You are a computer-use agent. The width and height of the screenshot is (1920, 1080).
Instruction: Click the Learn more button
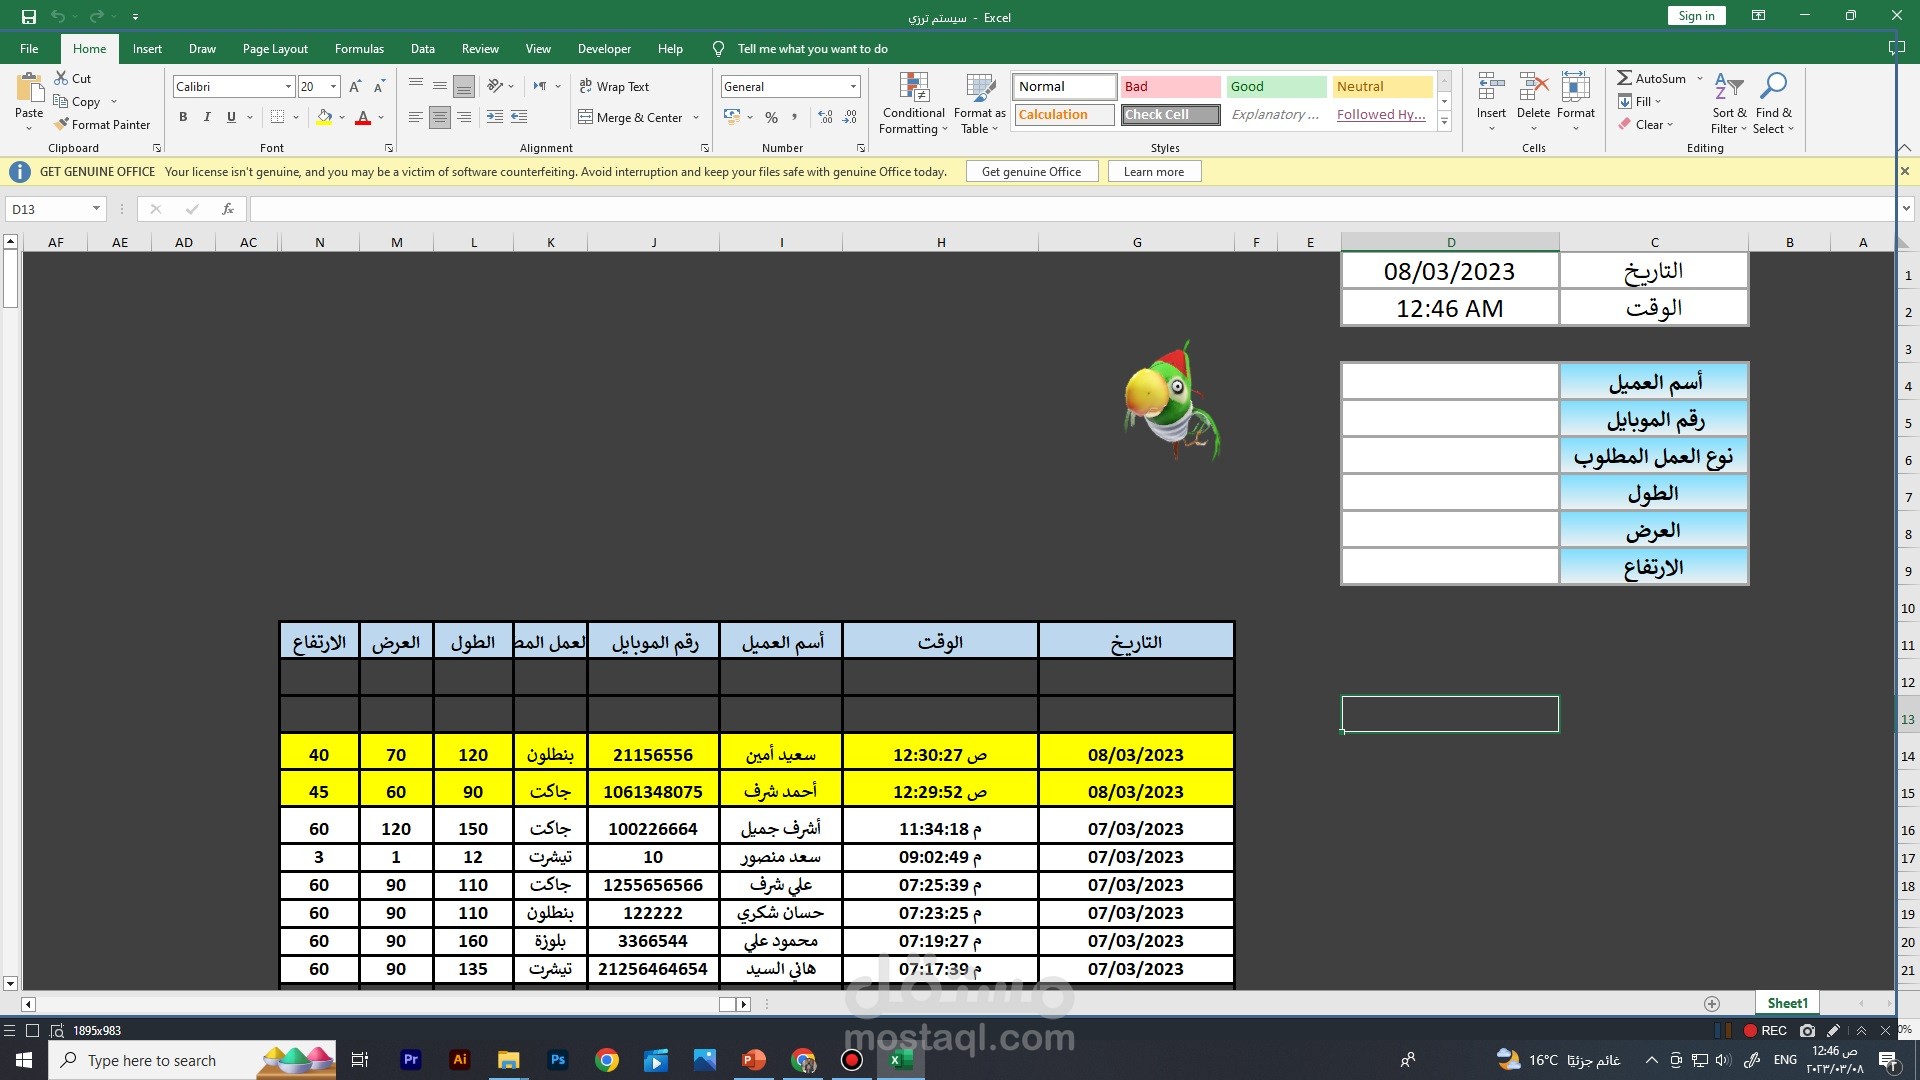click(x=1153, y=172)
